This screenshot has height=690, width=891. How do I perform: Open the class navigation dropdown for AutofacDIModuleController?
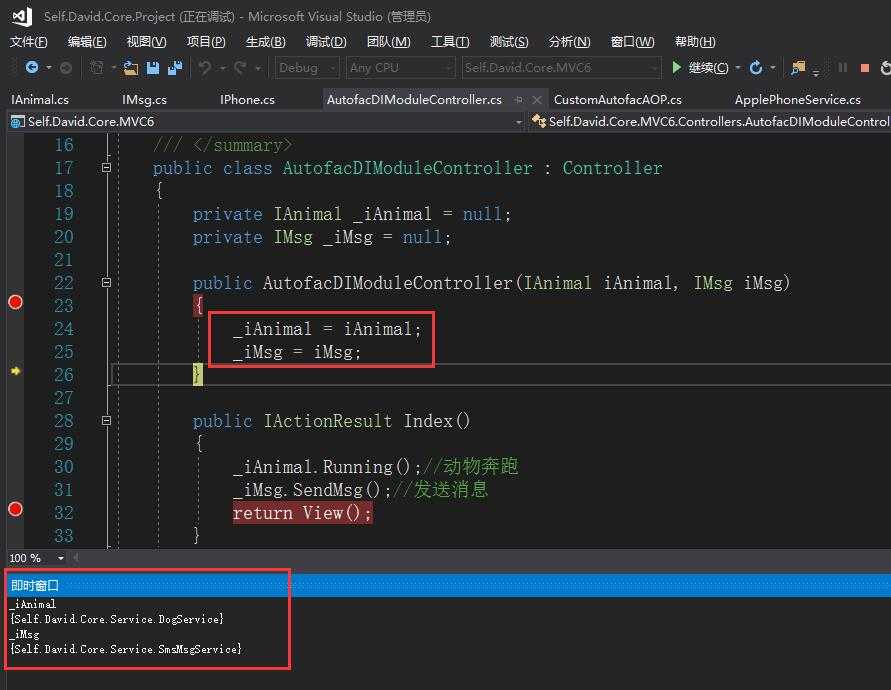[x=710, y=121]
